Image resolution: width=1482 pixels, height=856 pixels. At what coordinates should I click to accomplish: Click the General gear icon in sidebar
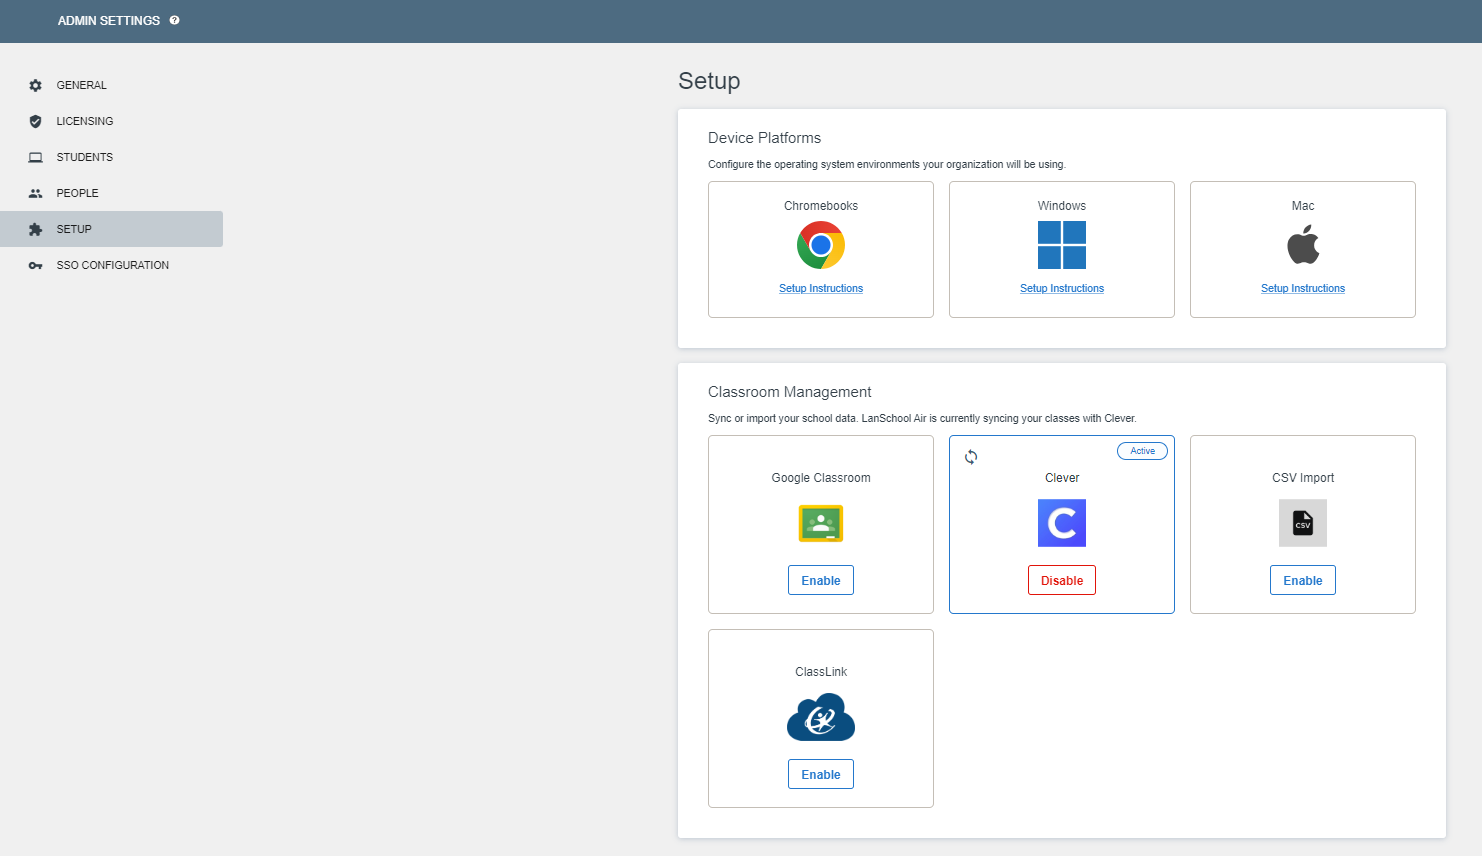pos(36,85)
